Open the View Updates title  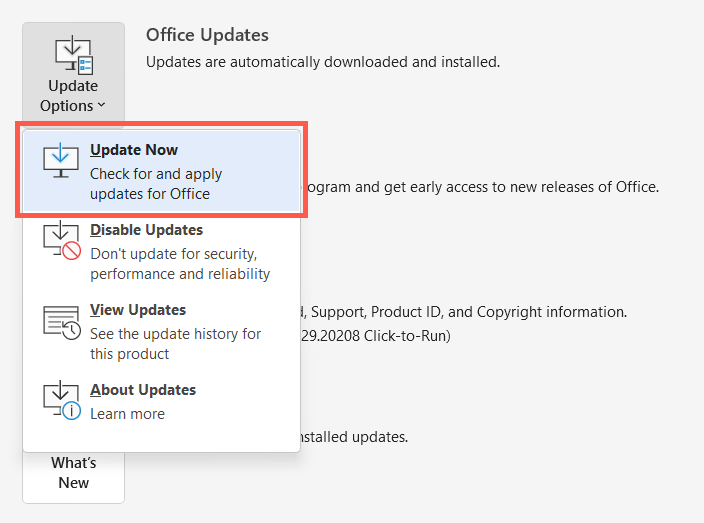(x=138, y=310)
